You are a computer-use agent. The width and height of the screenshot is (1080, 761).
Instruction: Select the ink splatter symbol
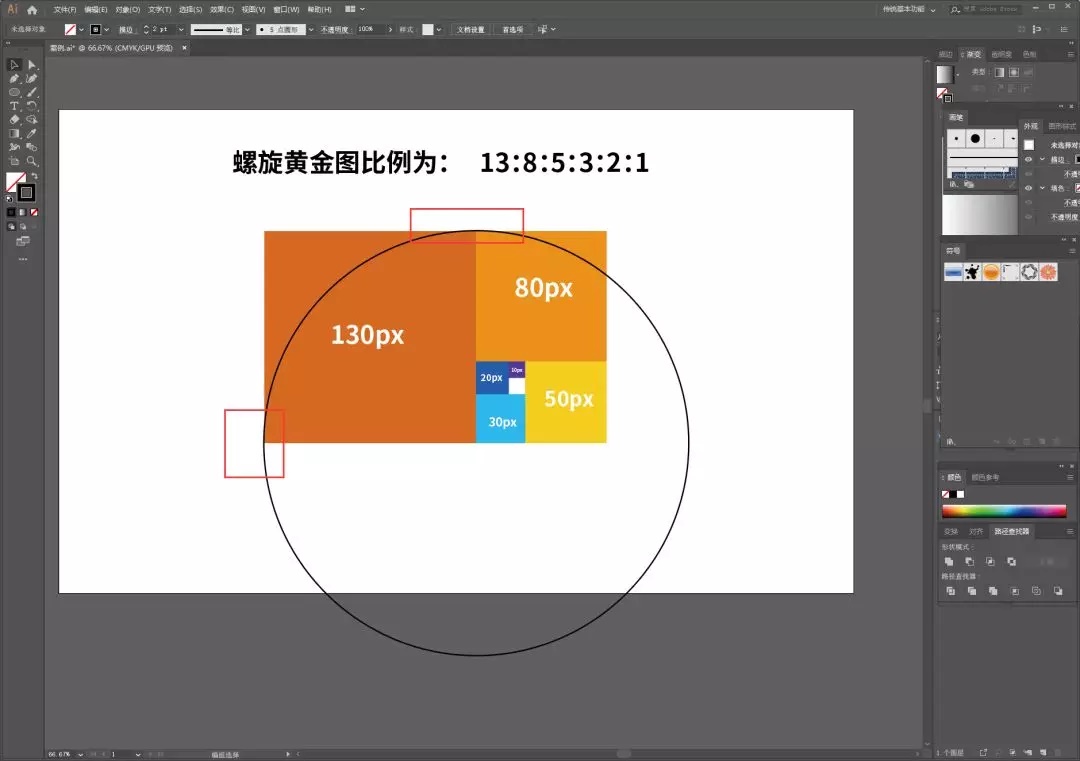pyautogui.click(x=972, y=272)
